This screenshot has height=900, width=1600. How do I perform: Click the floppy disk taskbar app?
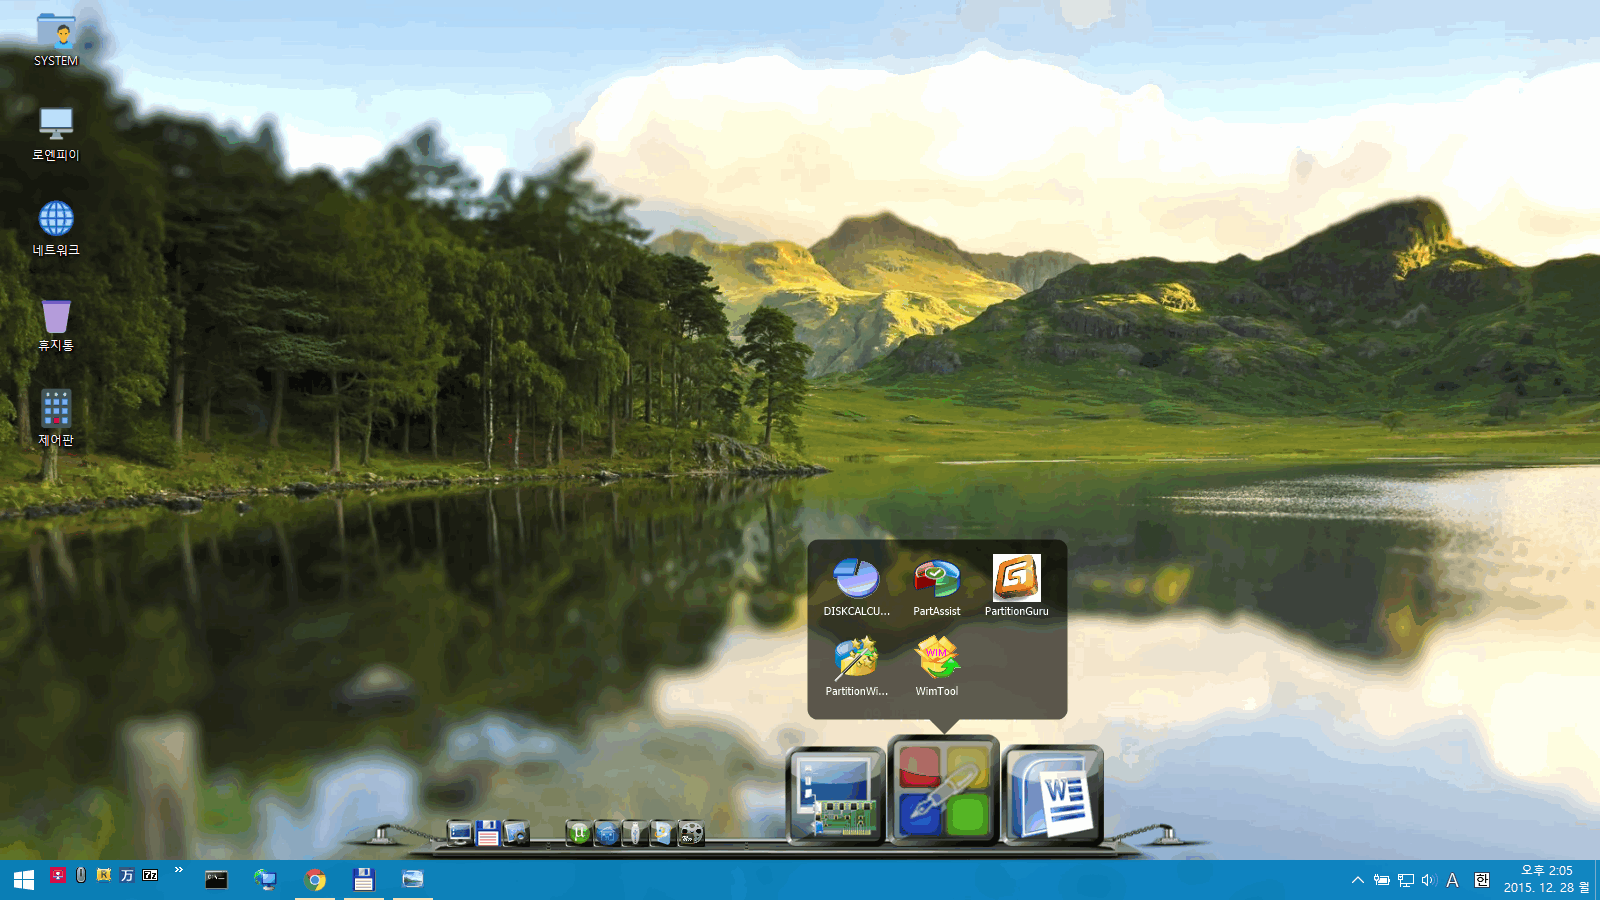click(364, 880)
